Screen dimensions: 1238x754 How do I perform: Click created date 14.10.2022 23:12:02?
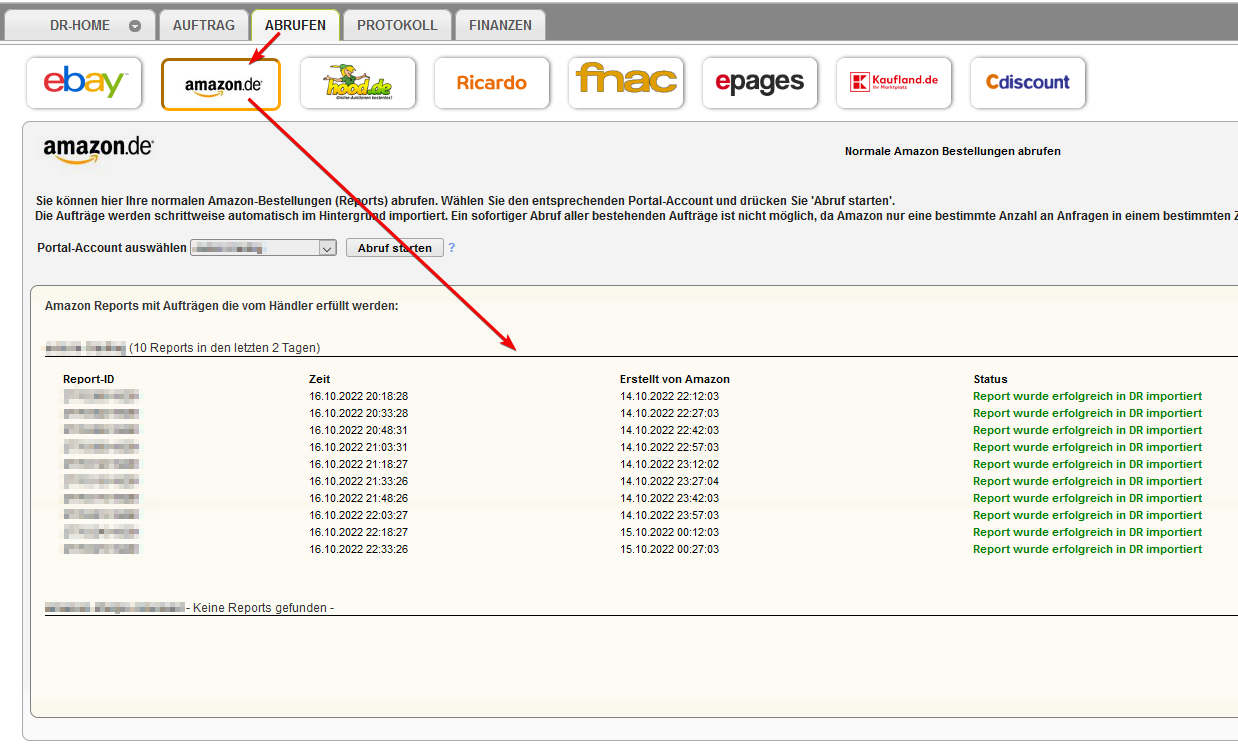click(670, 464)
